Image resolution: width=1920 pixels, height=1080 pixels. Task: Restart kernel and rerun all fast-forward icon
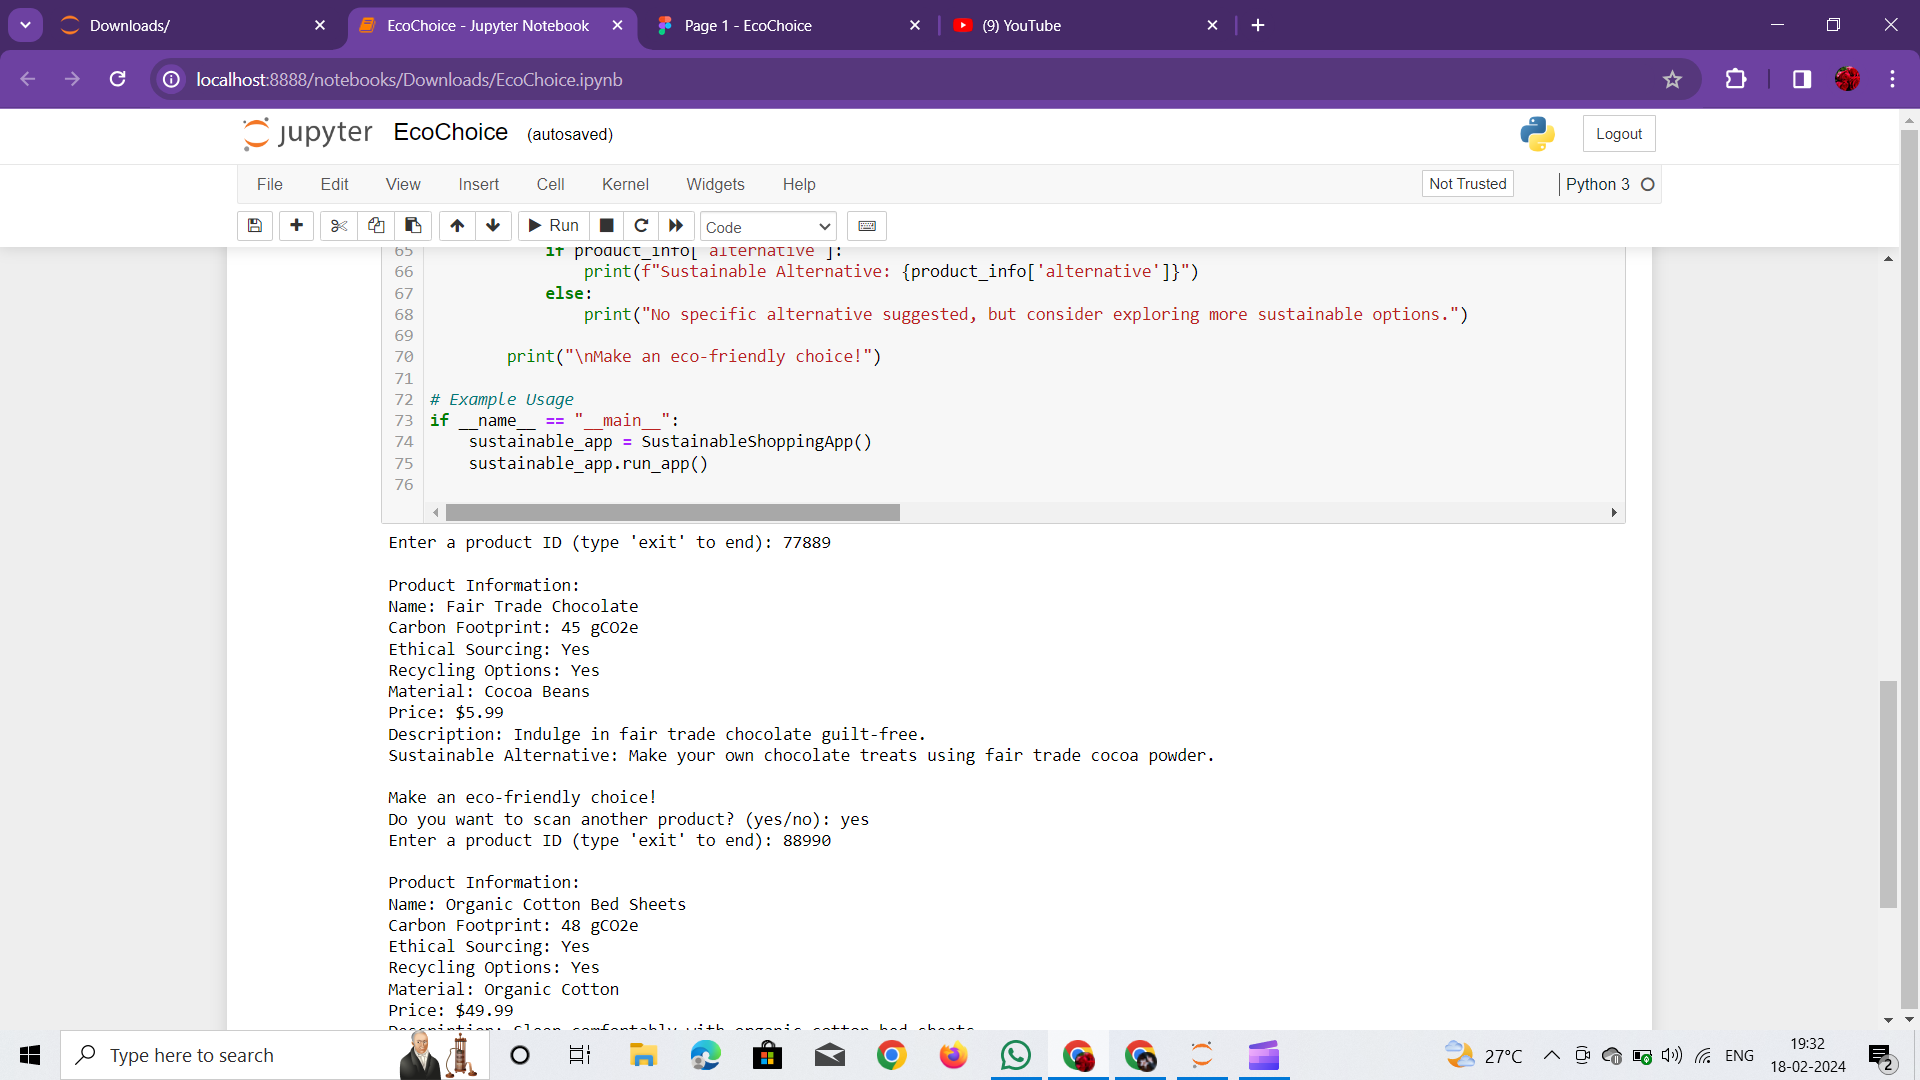676,226
